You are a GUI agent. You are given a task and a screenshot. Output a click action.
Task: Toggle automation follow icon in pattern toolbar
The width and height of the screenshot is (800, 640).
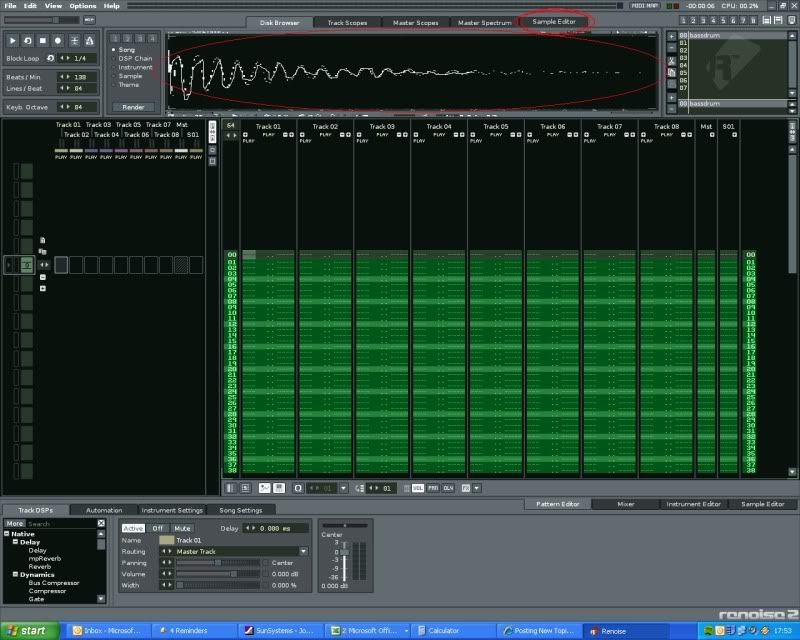coord(264,488)
